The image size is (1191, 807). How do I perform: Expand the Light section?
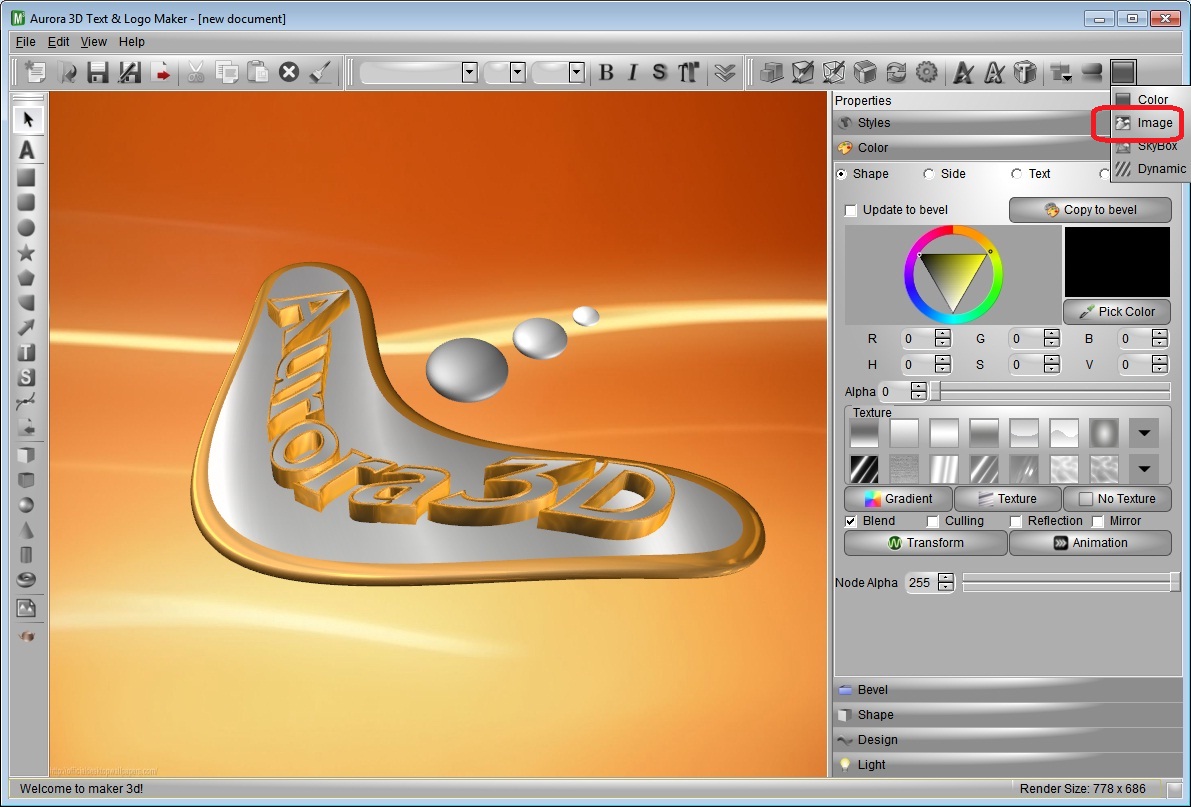[1008, 765]
